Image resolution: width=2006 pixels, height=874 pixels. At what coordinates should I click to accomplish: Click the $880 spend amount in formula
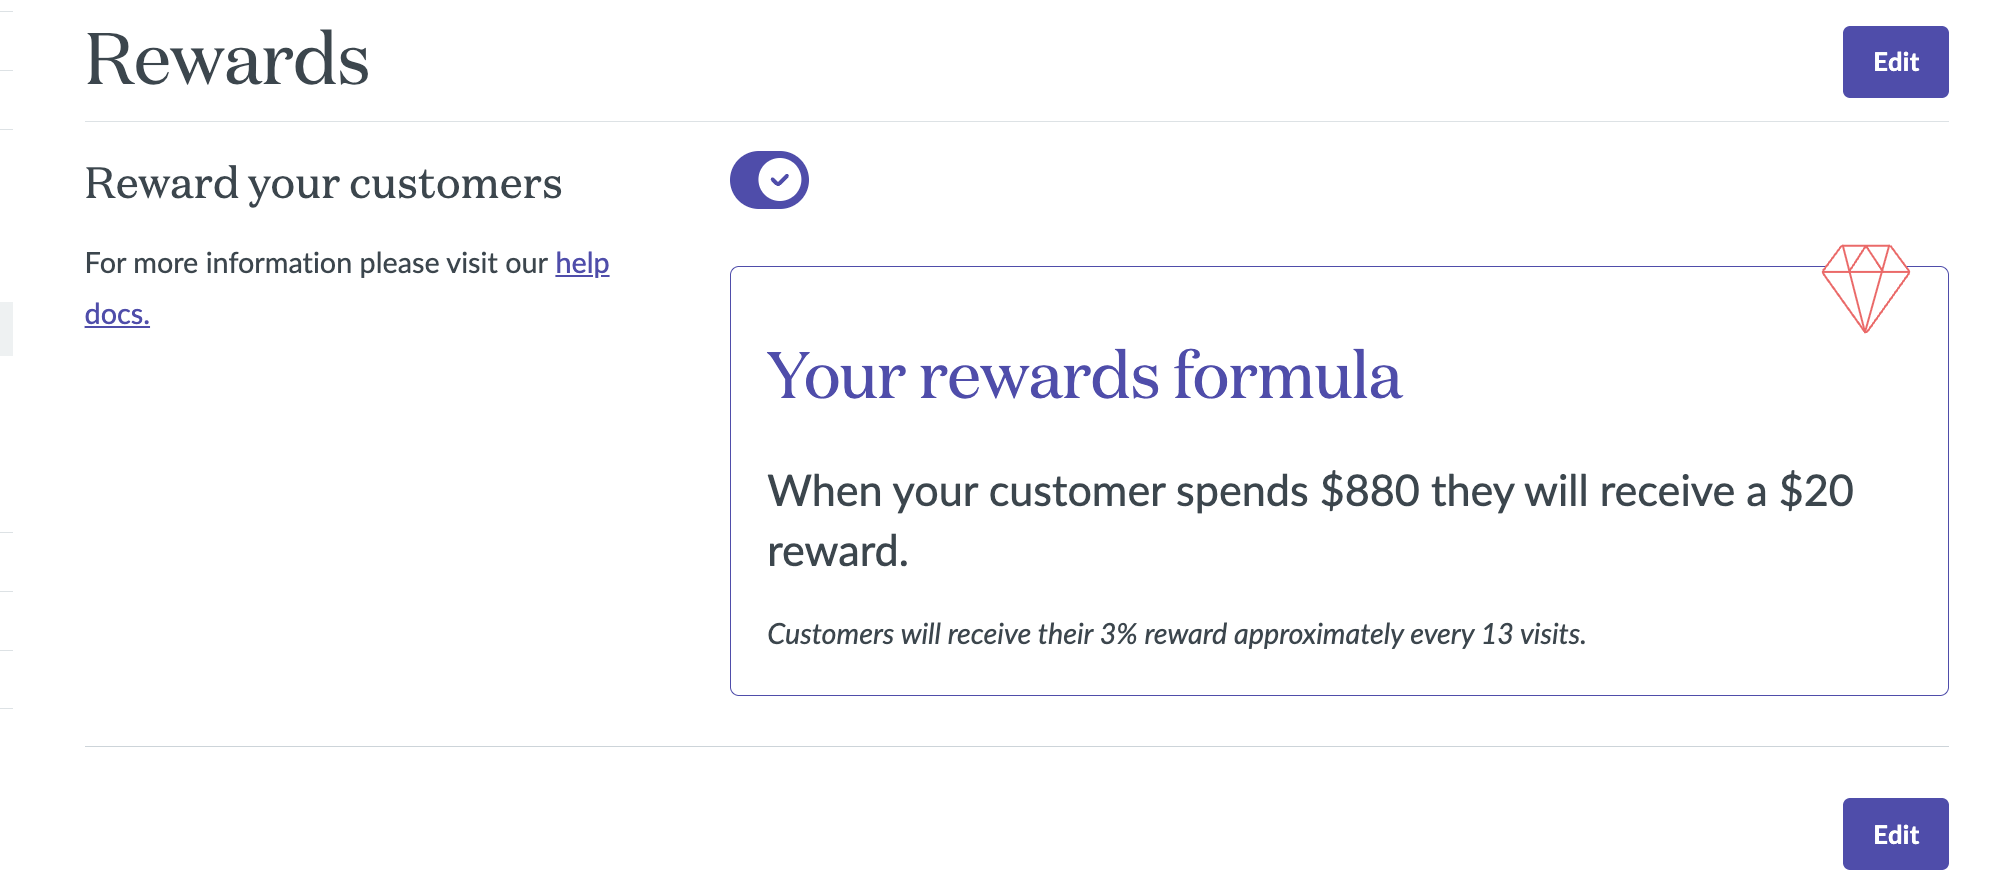[x=1369, y=491]
